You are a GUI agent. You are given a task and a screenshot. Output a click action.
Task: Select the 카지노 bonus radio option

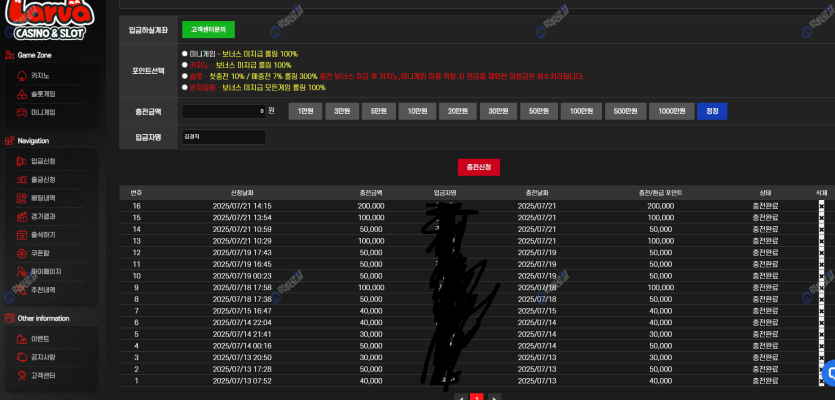[x=184, y=64]
